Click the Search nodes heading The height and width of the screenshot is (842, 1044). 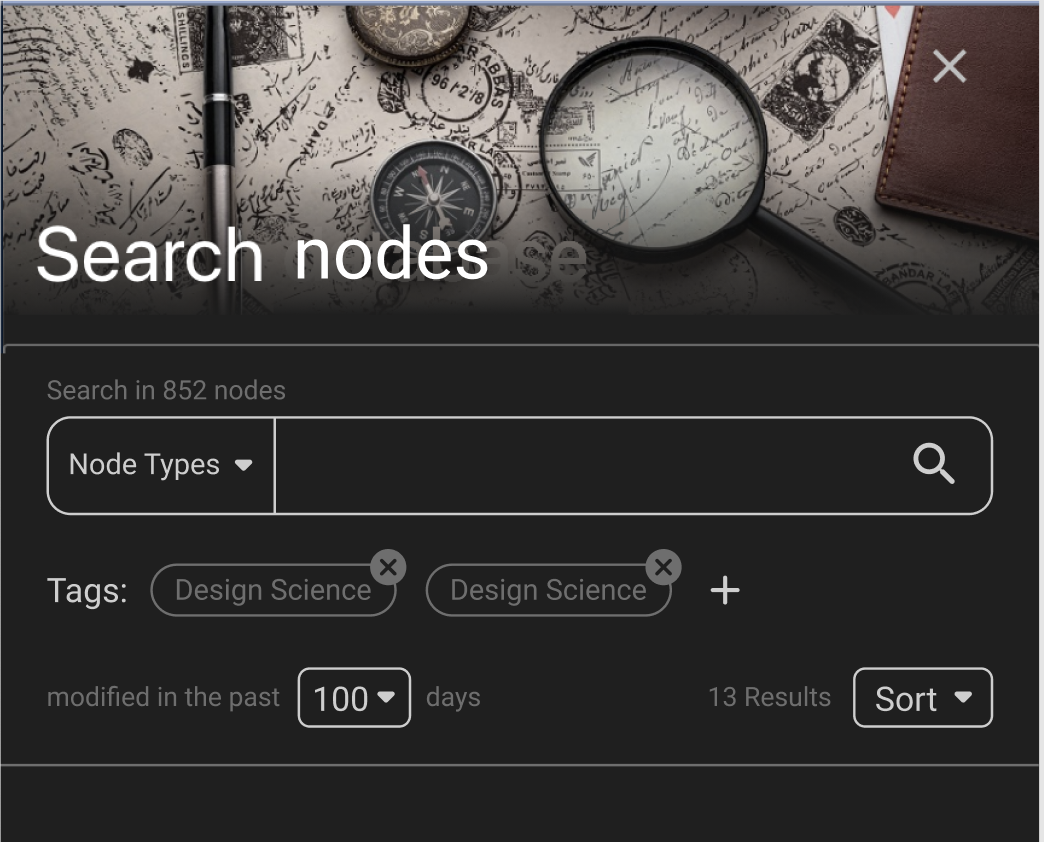coord(262,255)
